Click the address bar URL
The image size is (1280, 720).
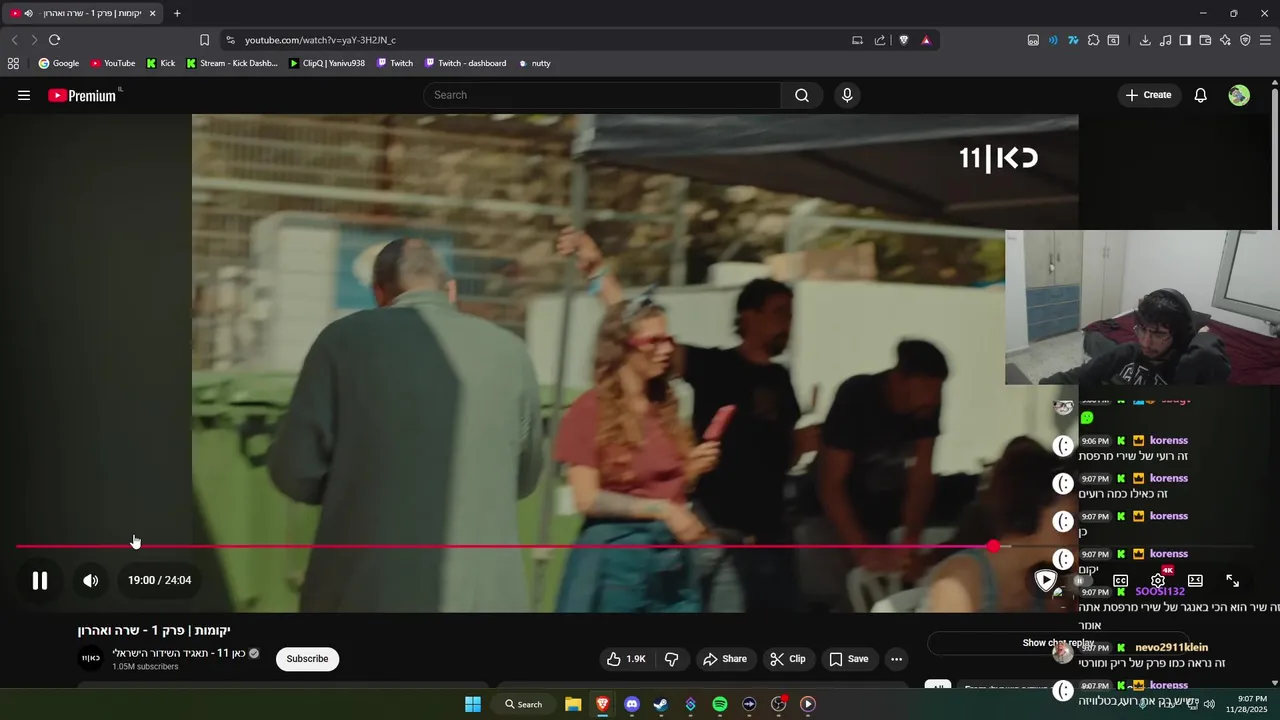(x=320, y=40)
